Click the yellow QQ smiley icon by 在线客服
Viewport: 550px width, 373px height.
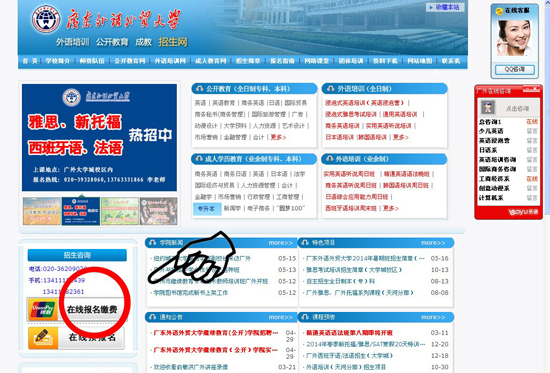pos(499,11)
